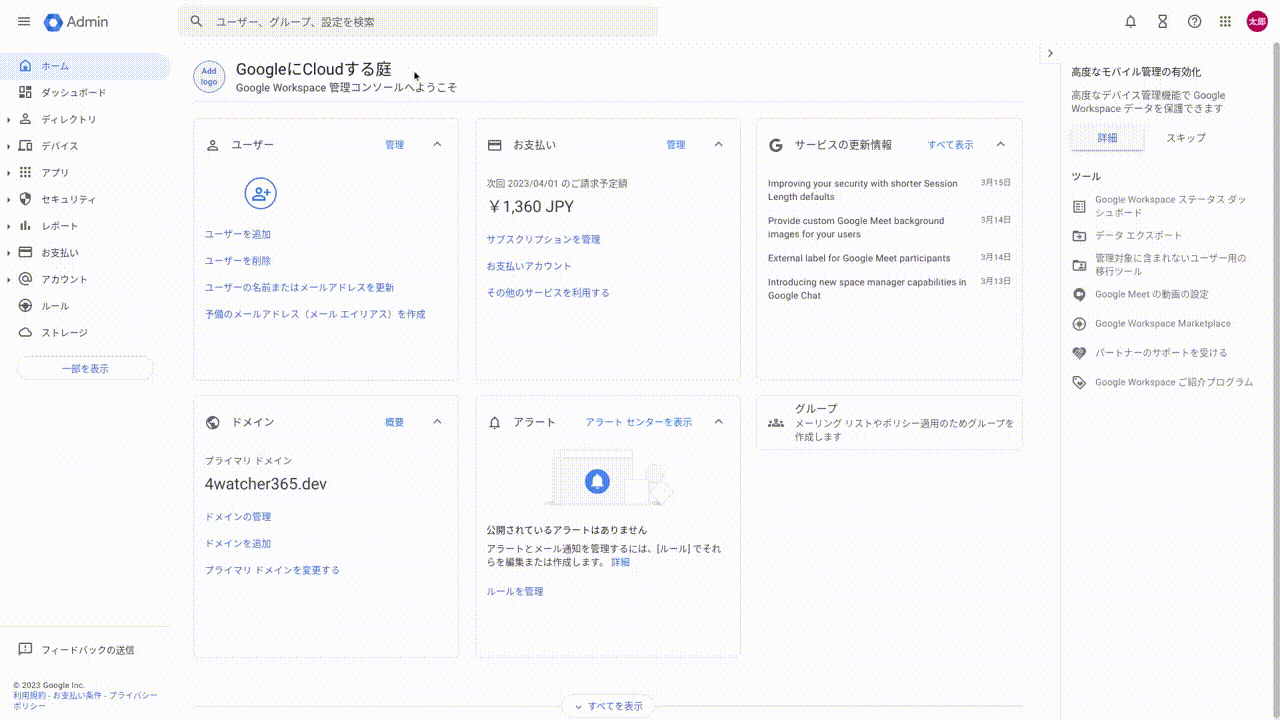Click the ルールを管理 link
The width and height of the screenshot is (1280, 720).
515,592
